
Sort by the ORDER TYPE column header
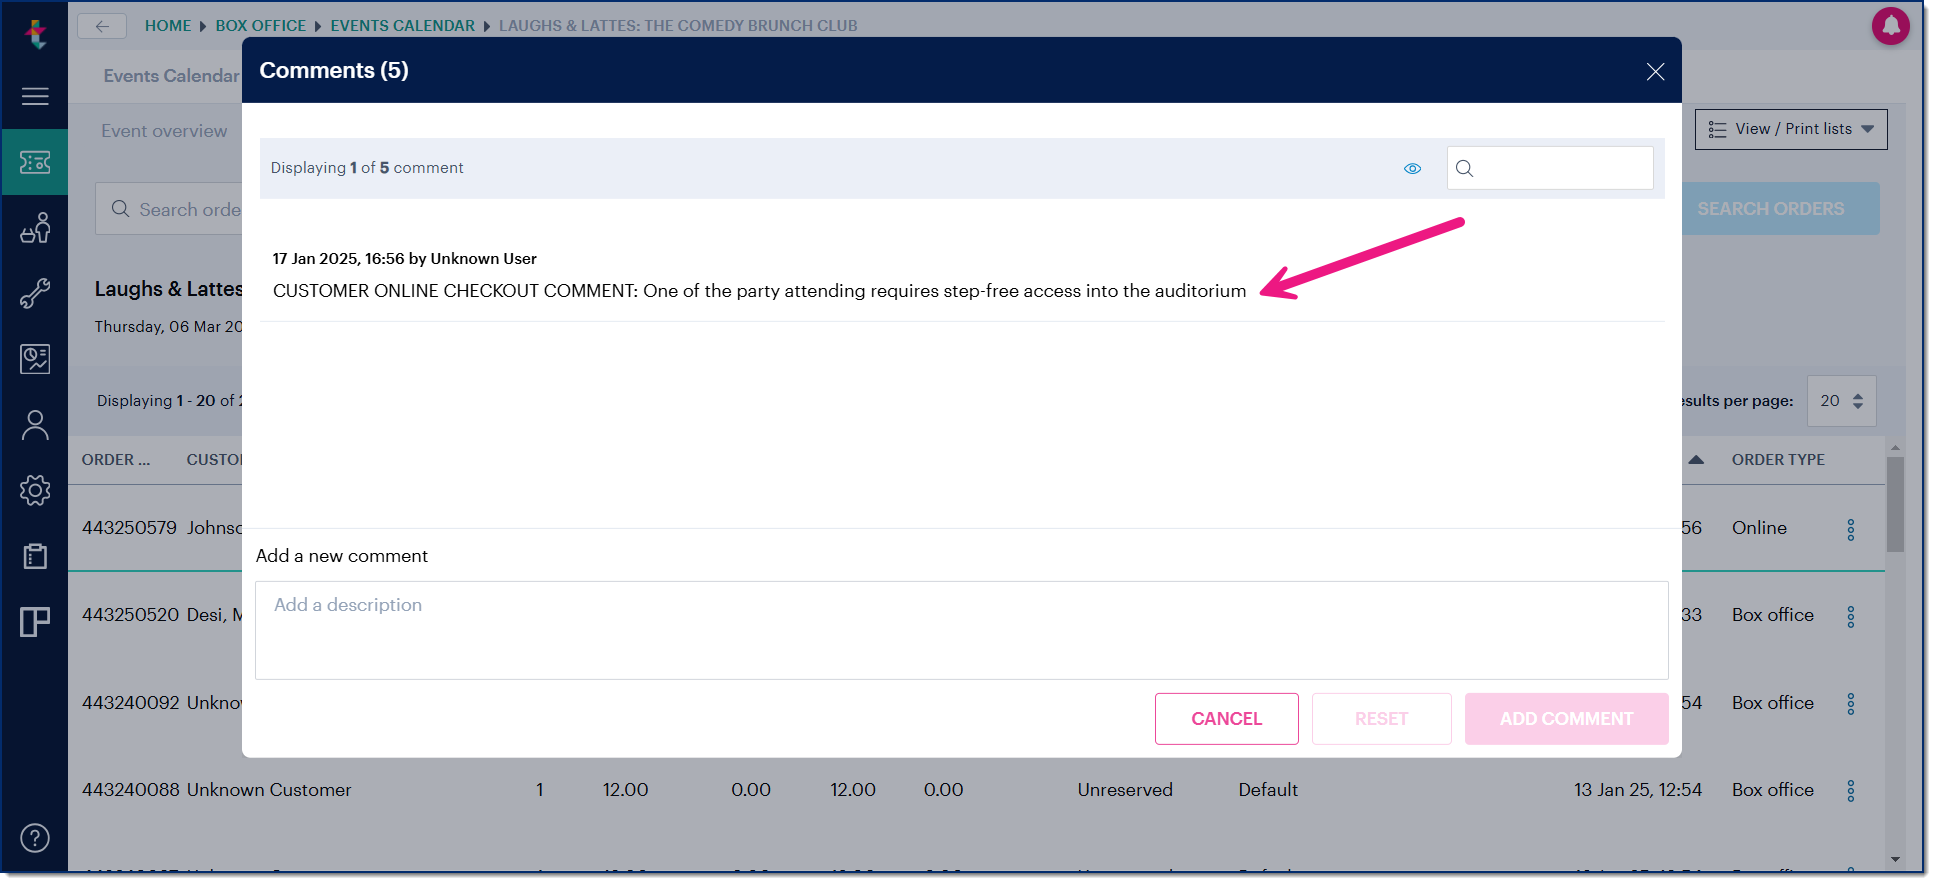click(x=1778, y=460)
